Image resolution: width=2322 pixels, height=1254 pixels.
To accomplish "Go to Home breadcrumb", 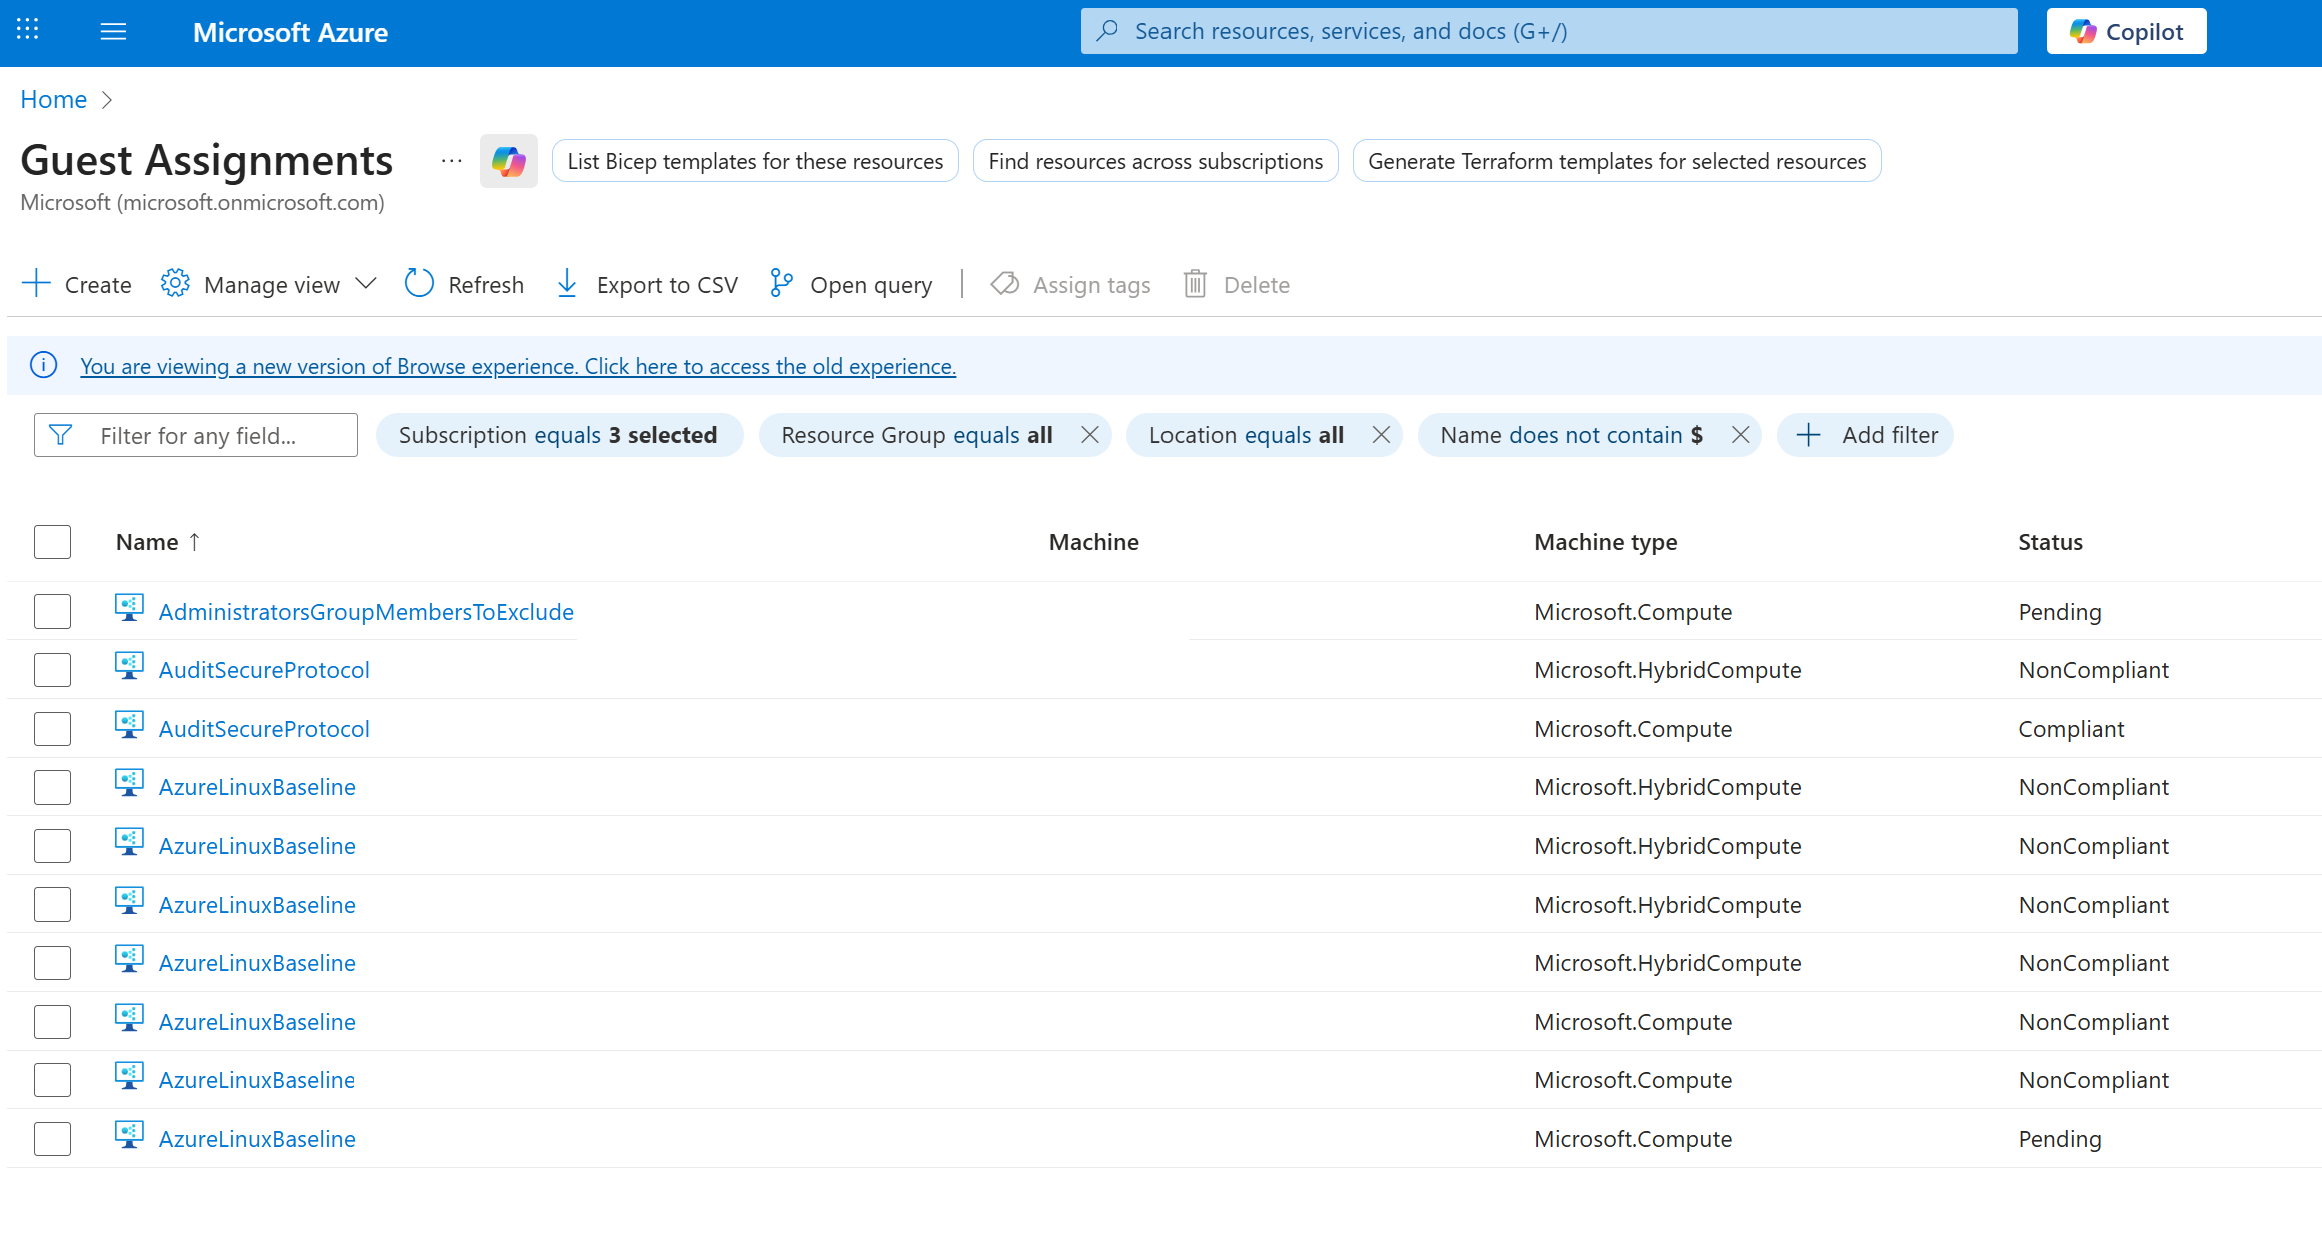I will click(x=54, y=99).
